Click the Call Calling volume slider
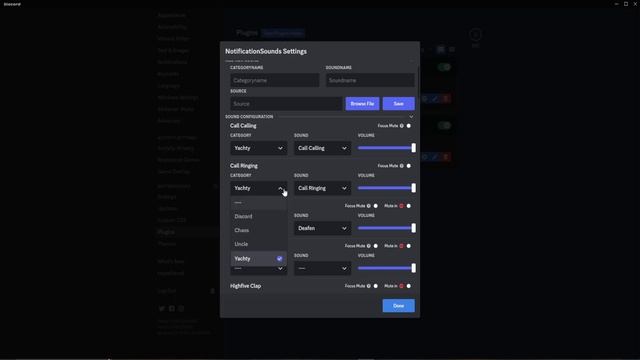 pos(387,148)
